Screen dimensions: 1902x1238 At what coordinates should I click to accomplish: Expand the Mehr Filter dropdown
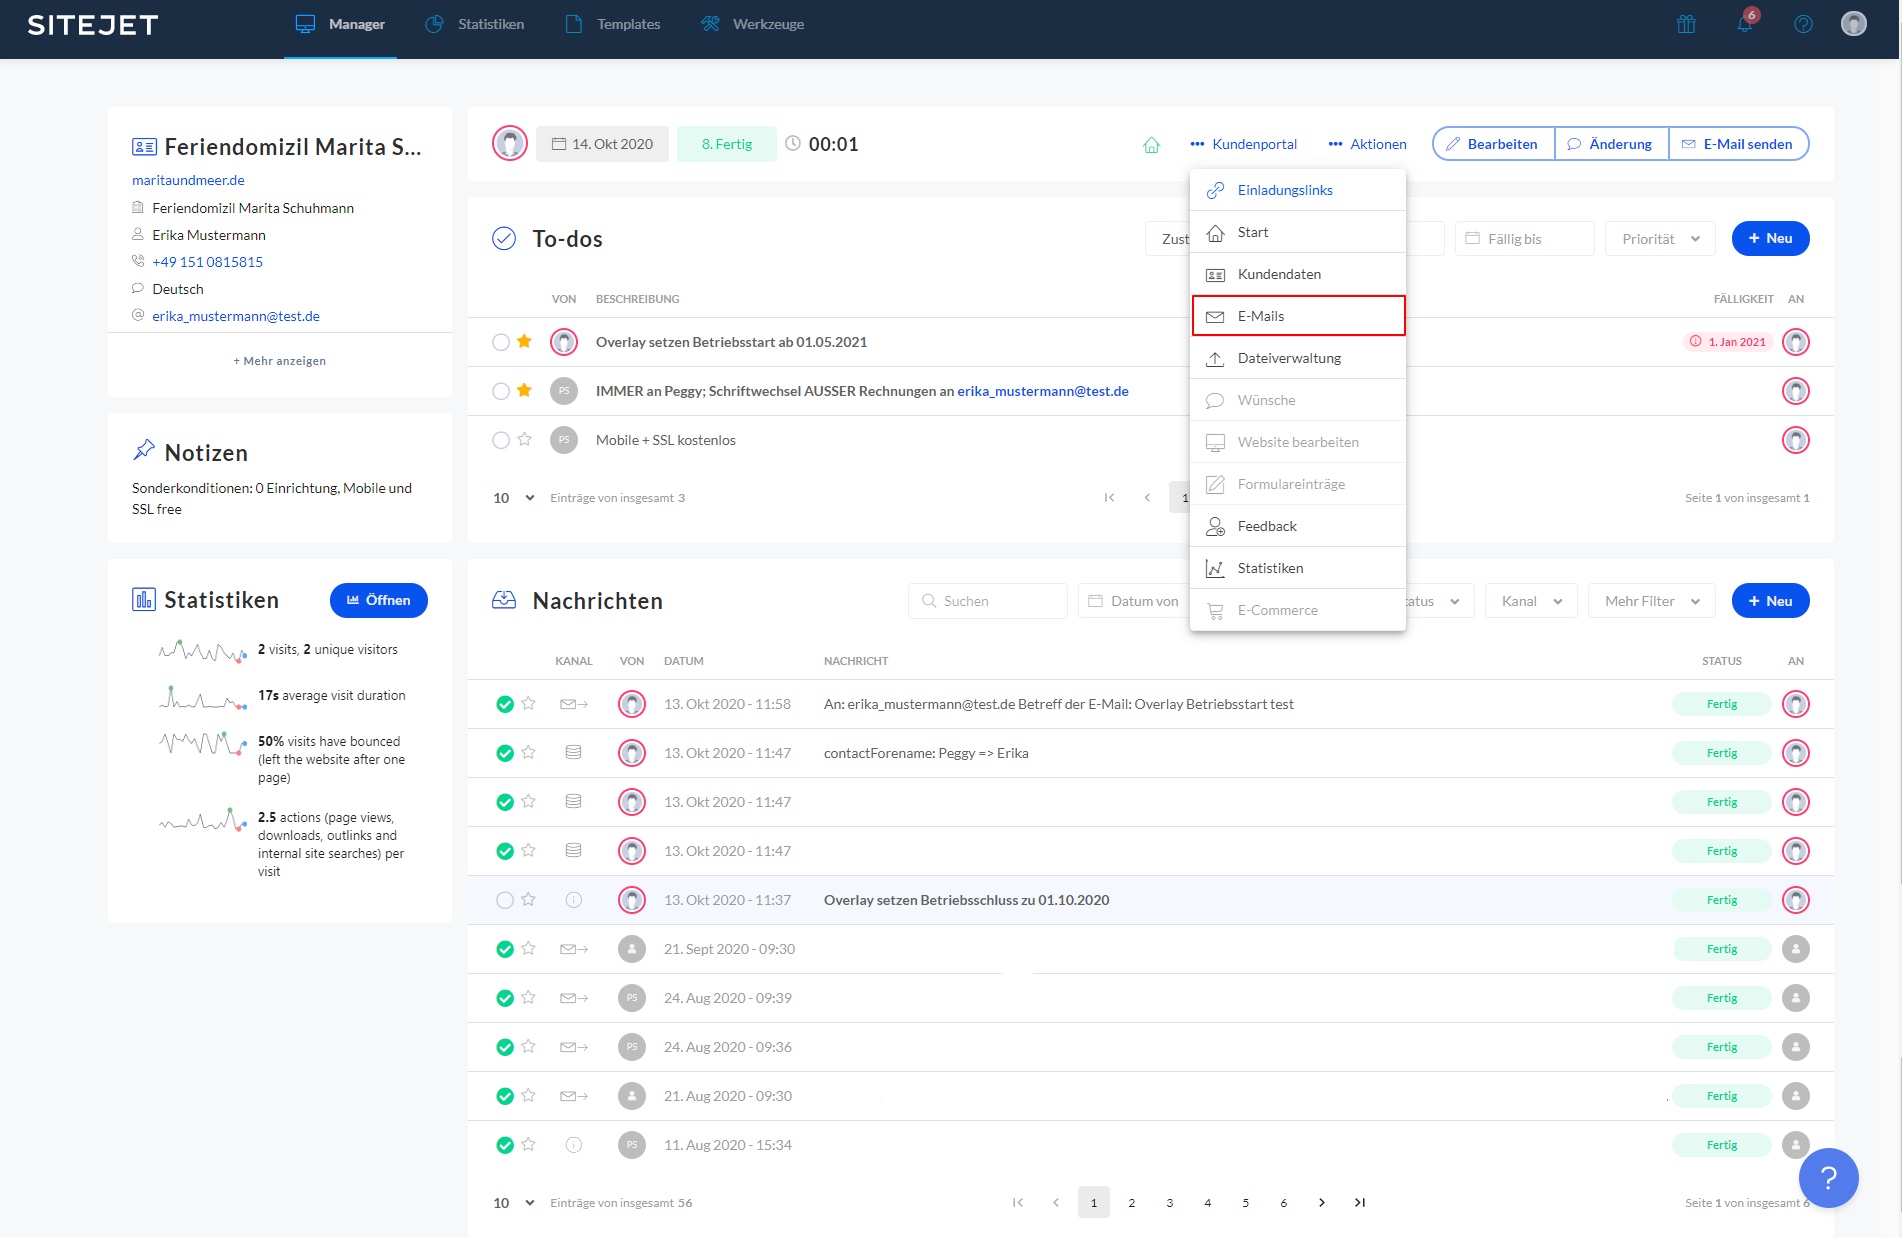click(1652, 601)
